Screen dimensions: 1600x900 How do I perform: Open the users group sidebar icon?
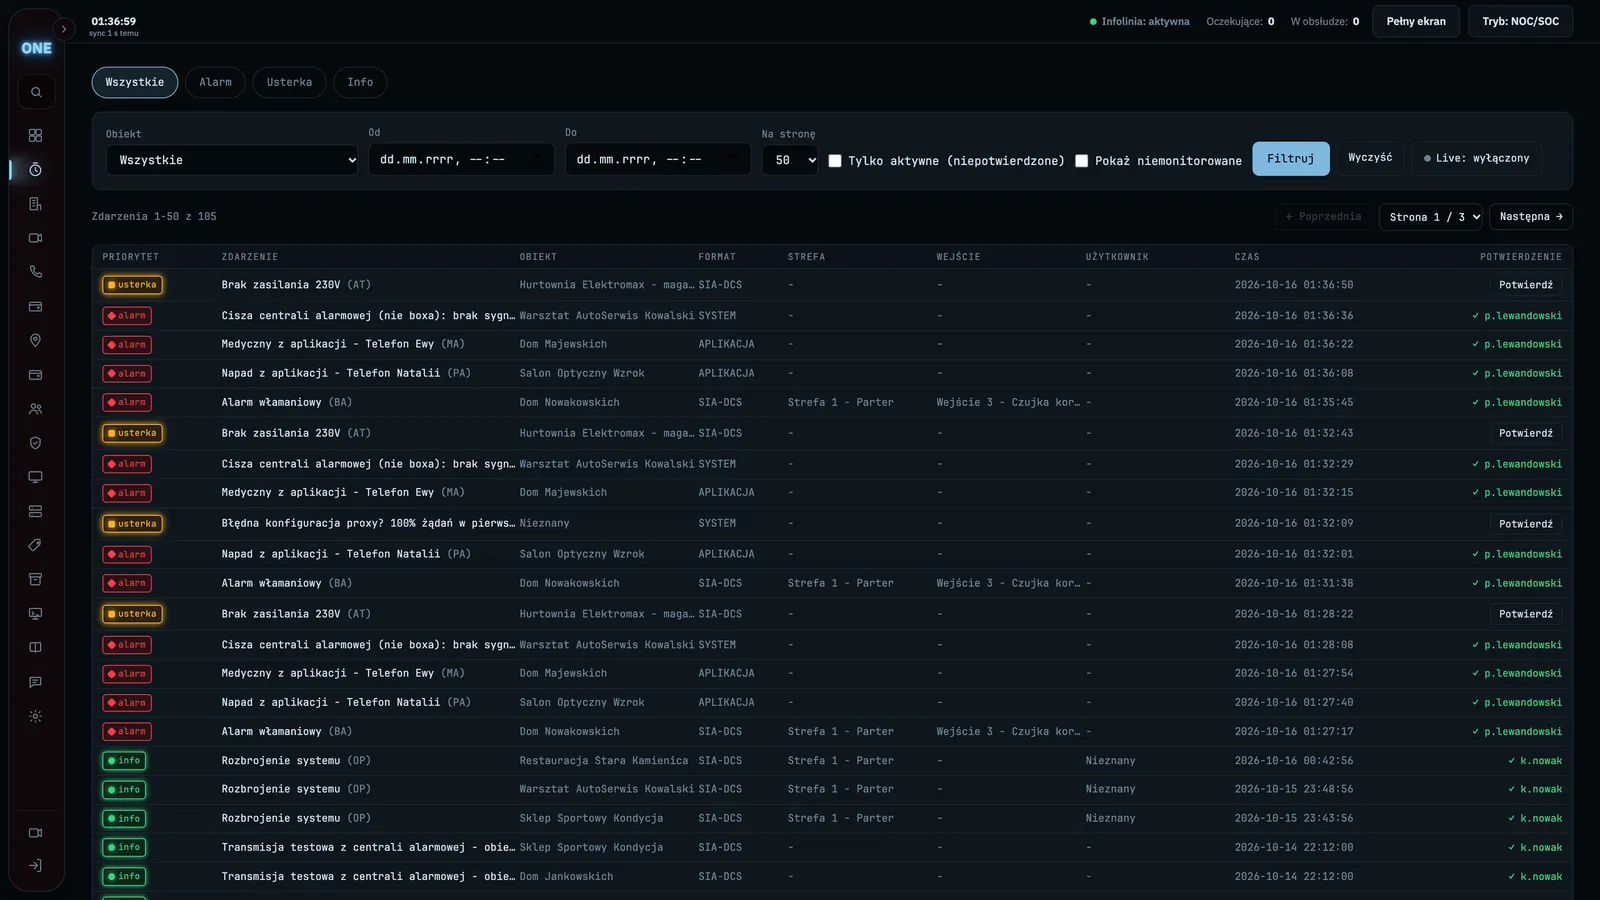point(36,409)
